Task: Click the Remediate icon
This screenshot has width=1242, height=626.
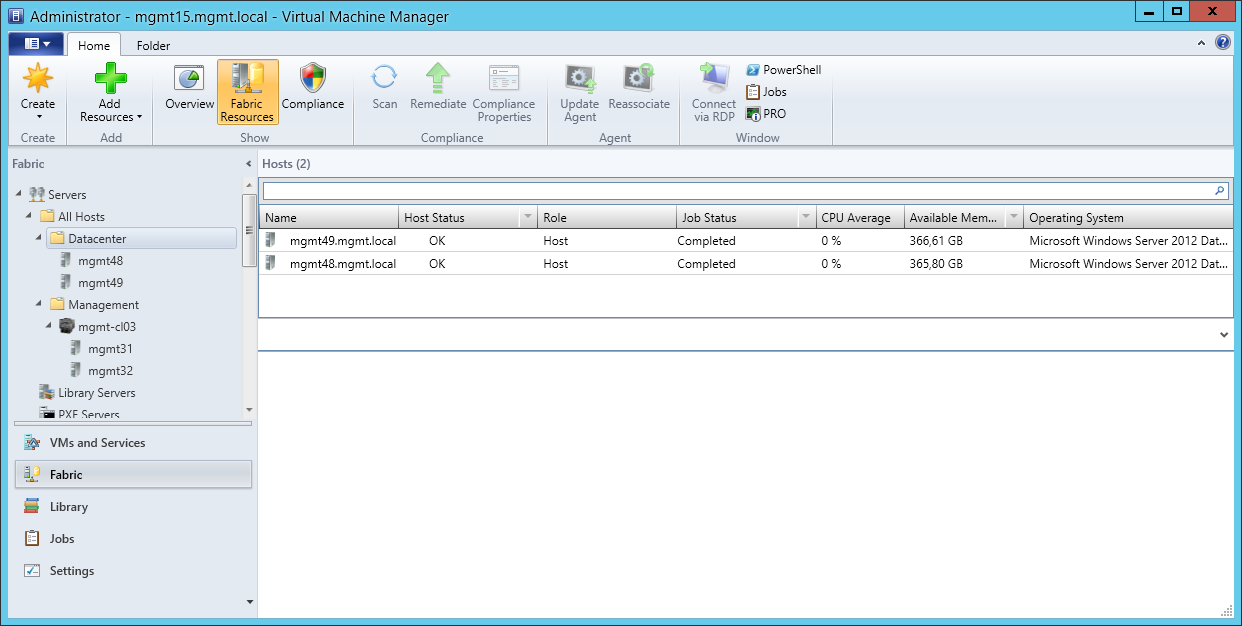Action: point(438,79)
